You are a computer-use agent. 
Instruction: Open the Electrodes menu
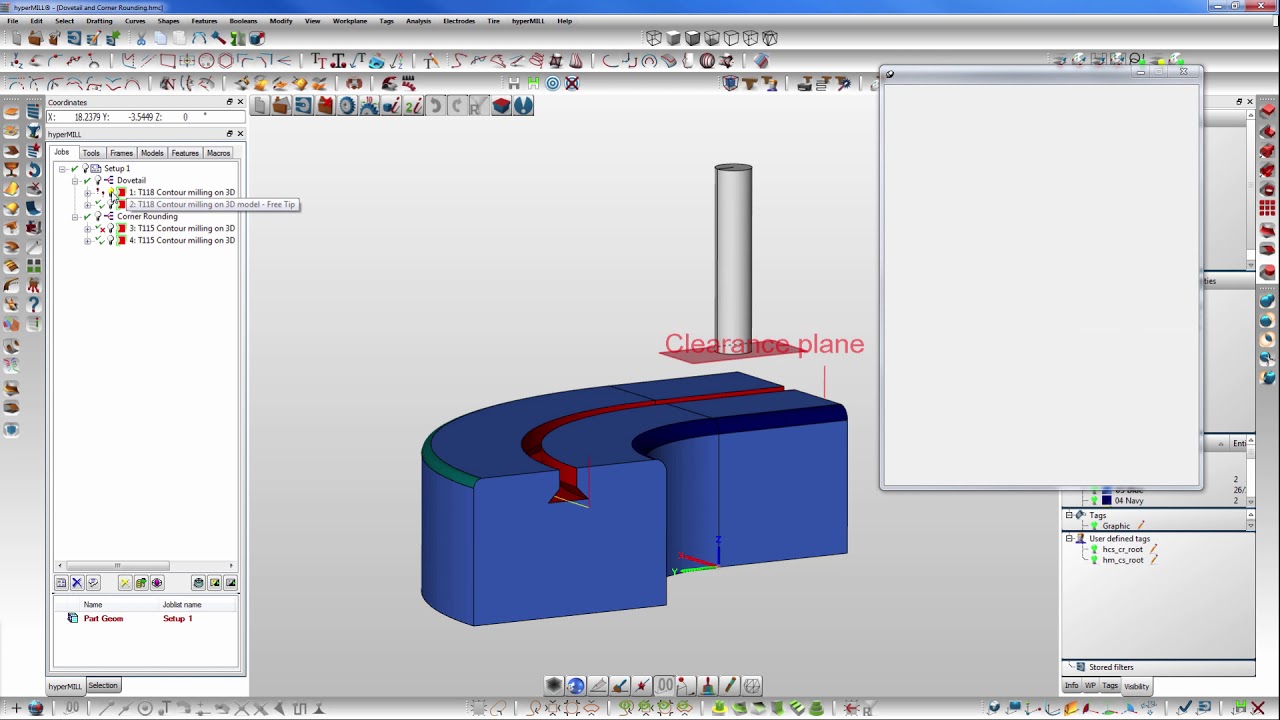[x=459, y=21]
